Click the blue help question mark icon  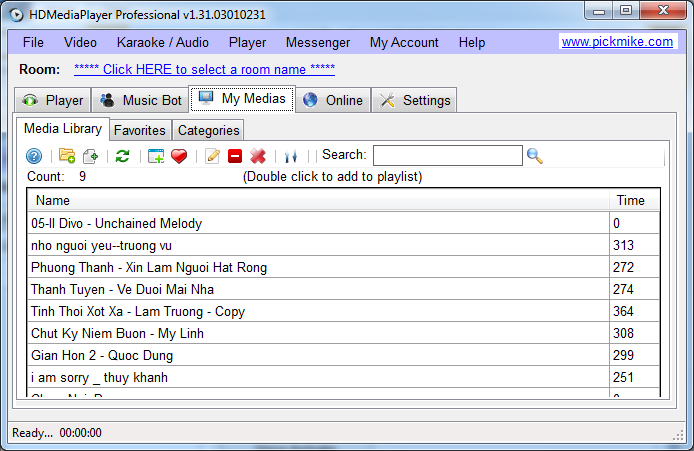tap(34, 156)
